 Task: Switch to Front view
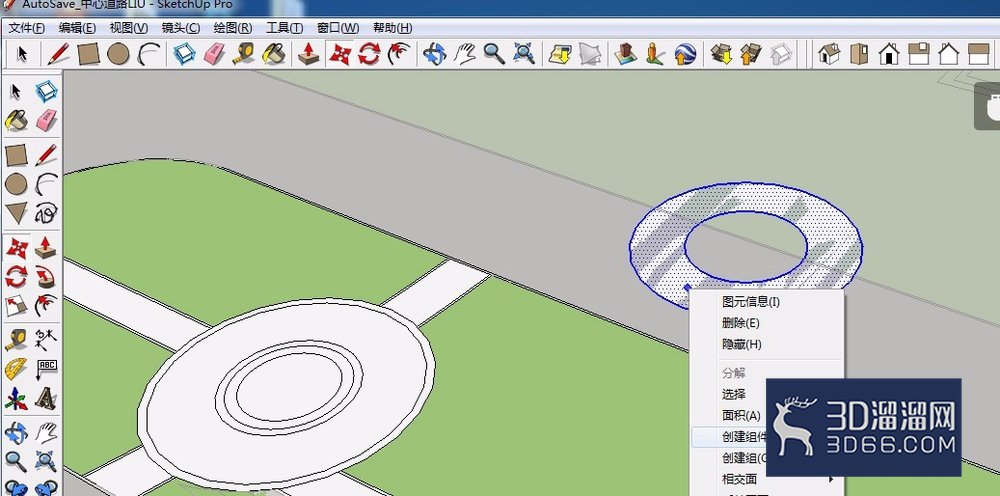click(888, 54)
